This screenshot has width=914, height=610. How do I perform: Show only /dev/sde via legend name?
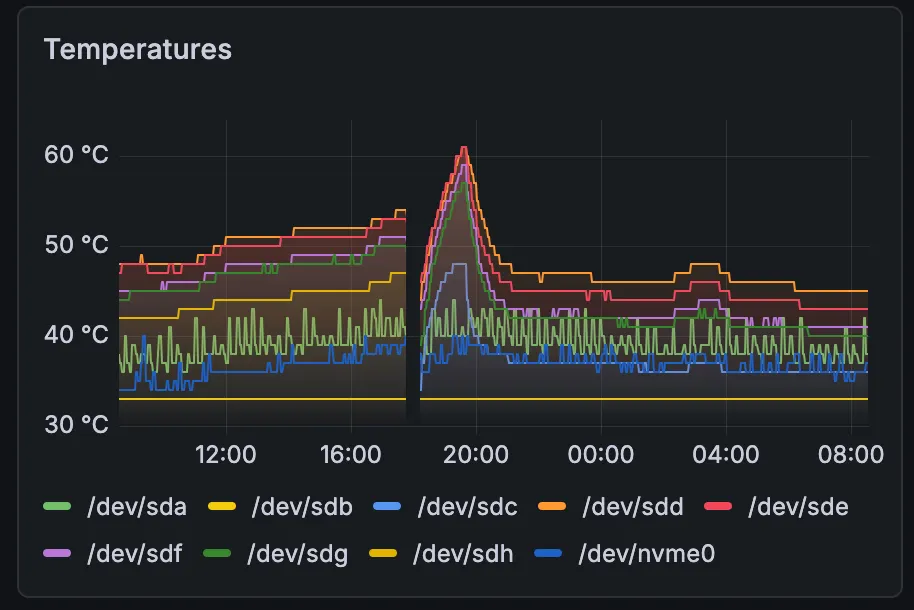click(798, 507)
